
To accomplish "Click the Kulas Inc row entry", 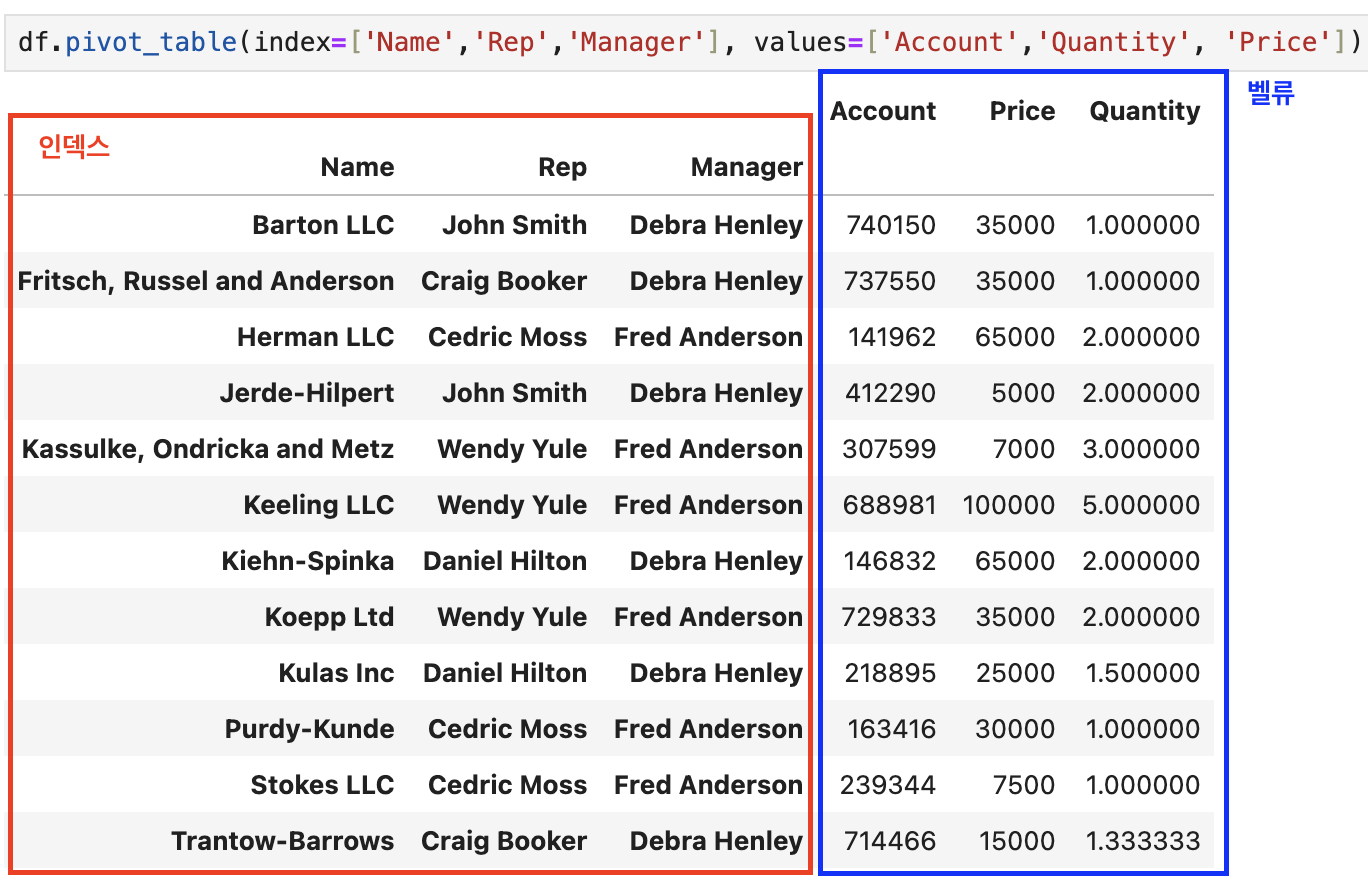I will pos(337,673).
